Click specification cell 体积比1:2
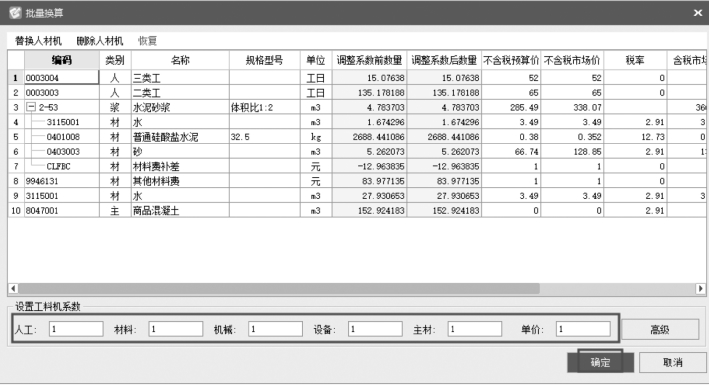Image resolution: width=709 pixels, height=386 pixels. click(265, 107)
